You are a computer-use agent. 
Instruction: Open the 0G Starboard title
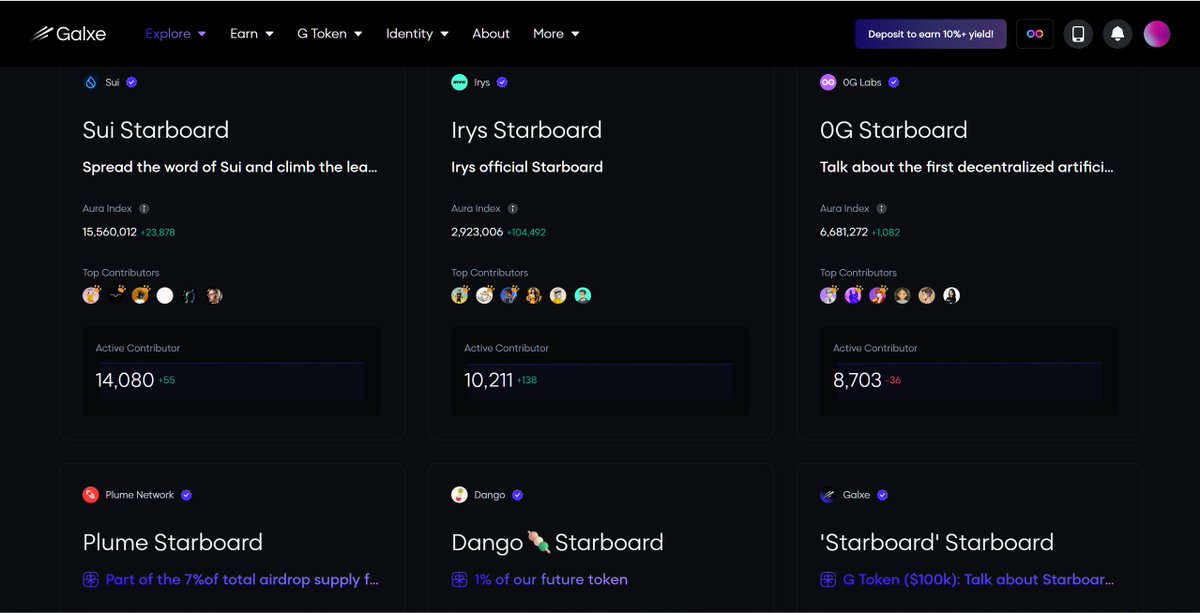pos(894,130)
